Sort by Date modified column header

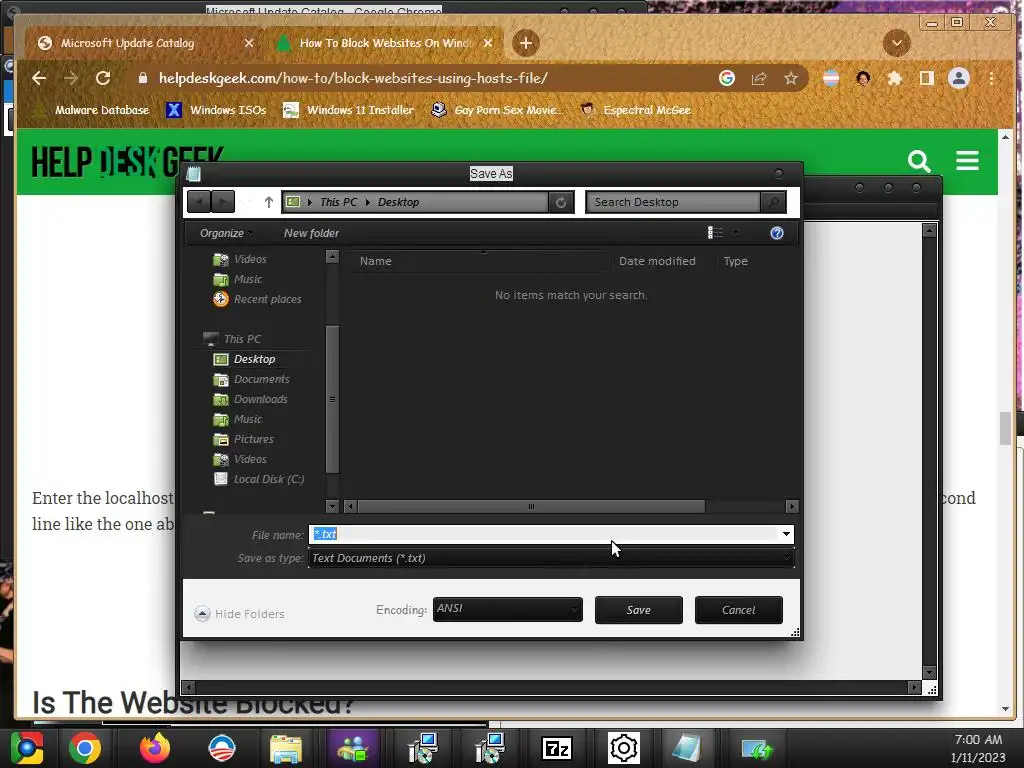click(x=657, y=261)
